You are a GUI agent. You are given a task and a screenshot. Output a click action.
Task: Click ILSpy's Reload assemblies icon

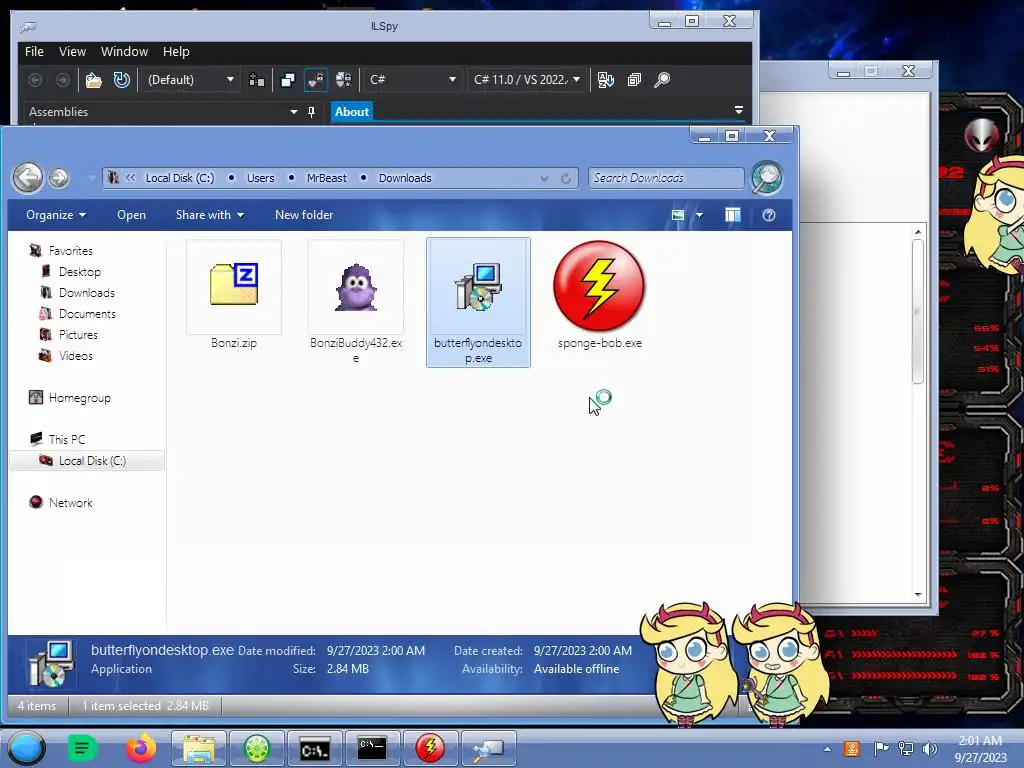click(x=121, y=80)
